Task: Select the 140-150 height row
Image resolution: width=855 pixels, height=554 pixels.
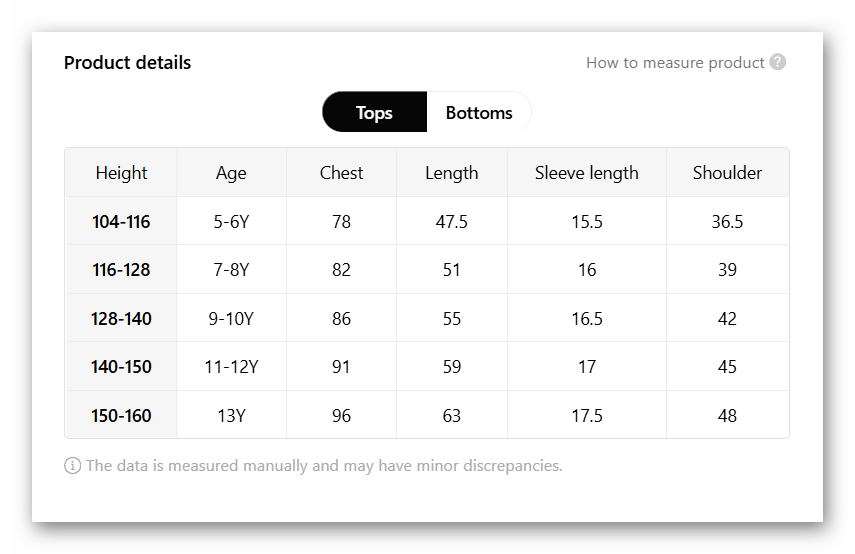Action: (121, 367)
